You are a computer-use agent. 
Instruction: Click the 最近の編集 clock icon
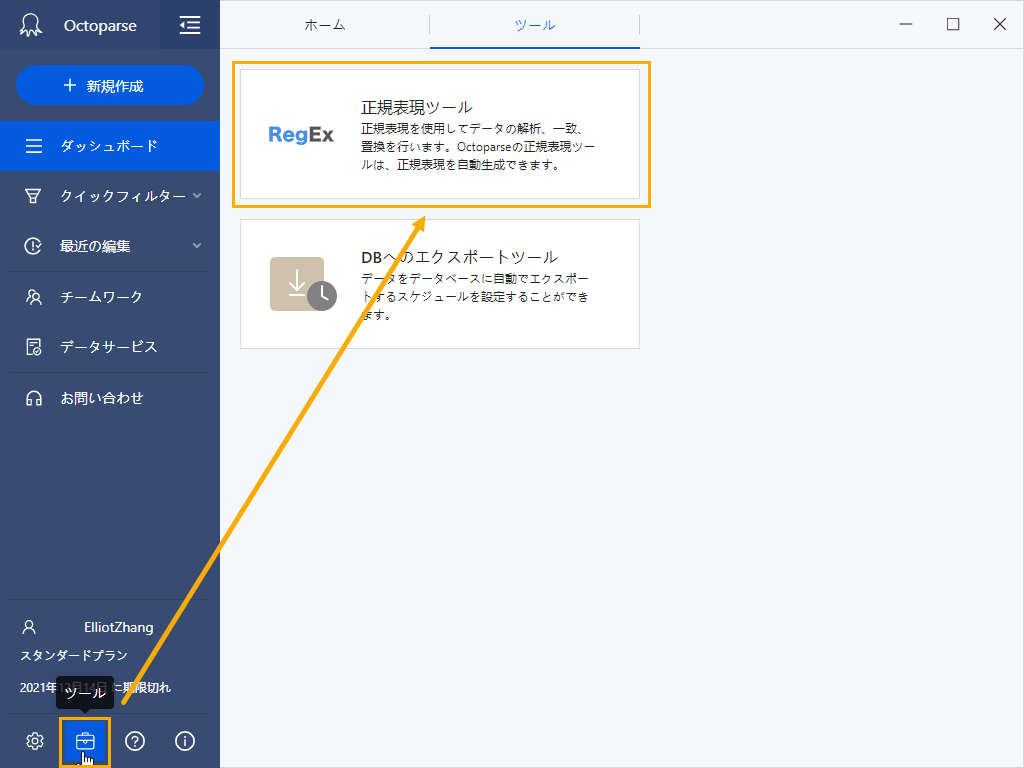pyautogui.click(x=33, y=246)
